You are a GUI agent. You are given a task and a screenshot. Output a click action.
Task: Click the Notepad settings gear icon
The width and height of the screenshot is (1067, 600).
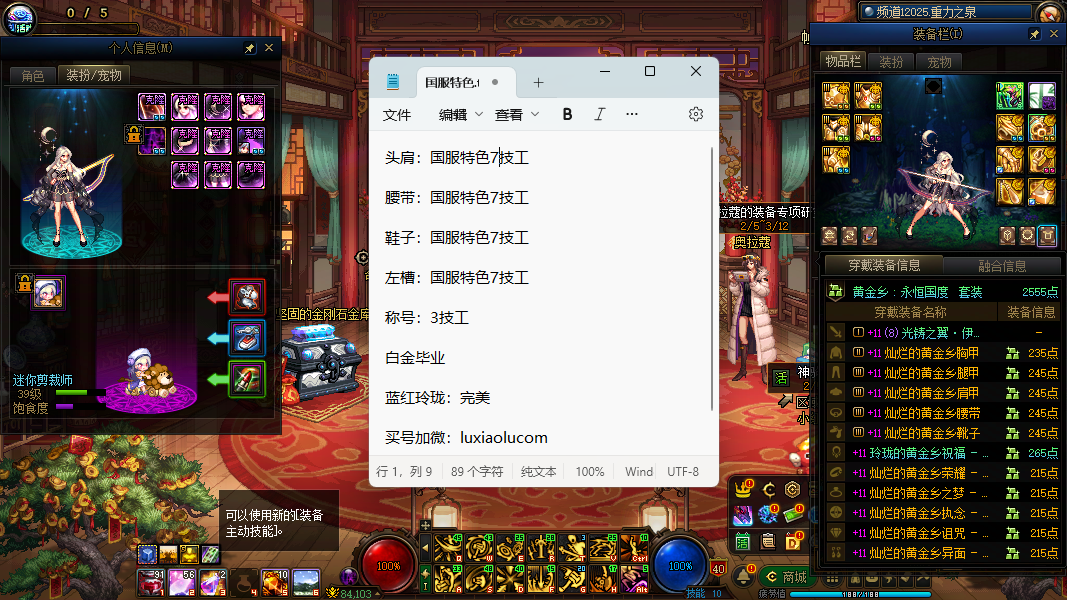coord(696,114)
